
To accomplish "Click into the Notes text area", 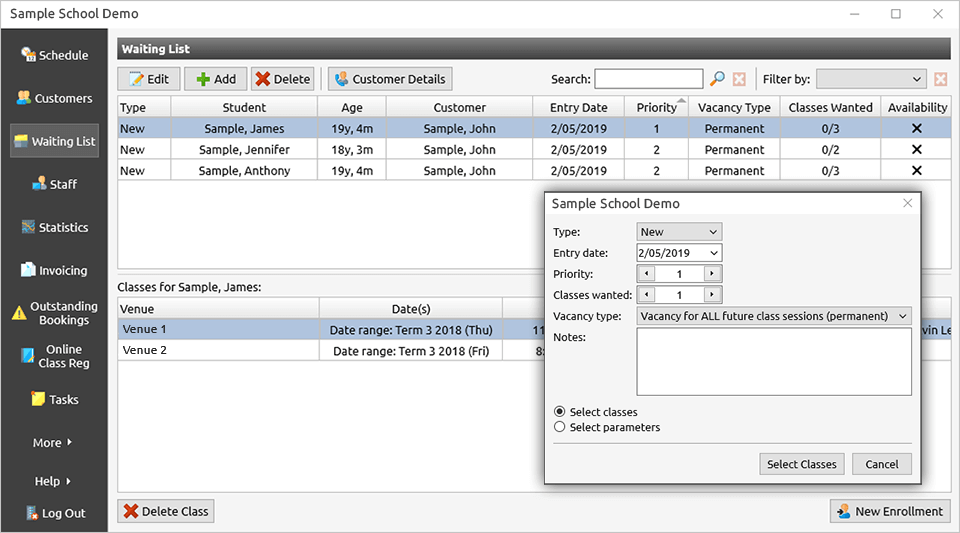I will click(x=773, y=361).
